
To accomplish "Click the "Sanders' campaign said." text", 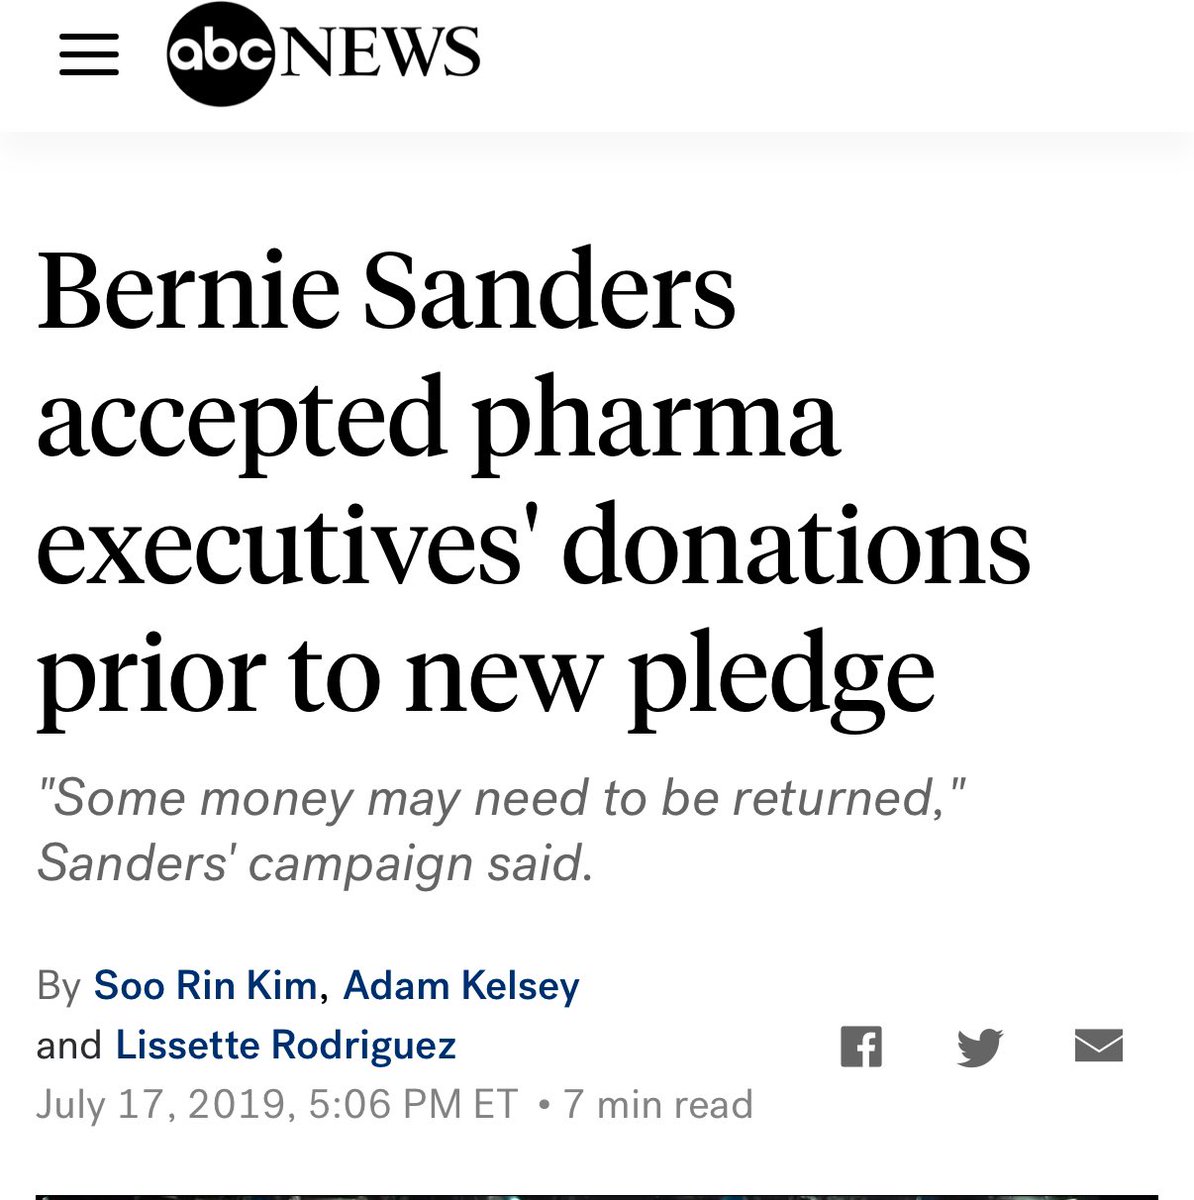I will (315, 863).
